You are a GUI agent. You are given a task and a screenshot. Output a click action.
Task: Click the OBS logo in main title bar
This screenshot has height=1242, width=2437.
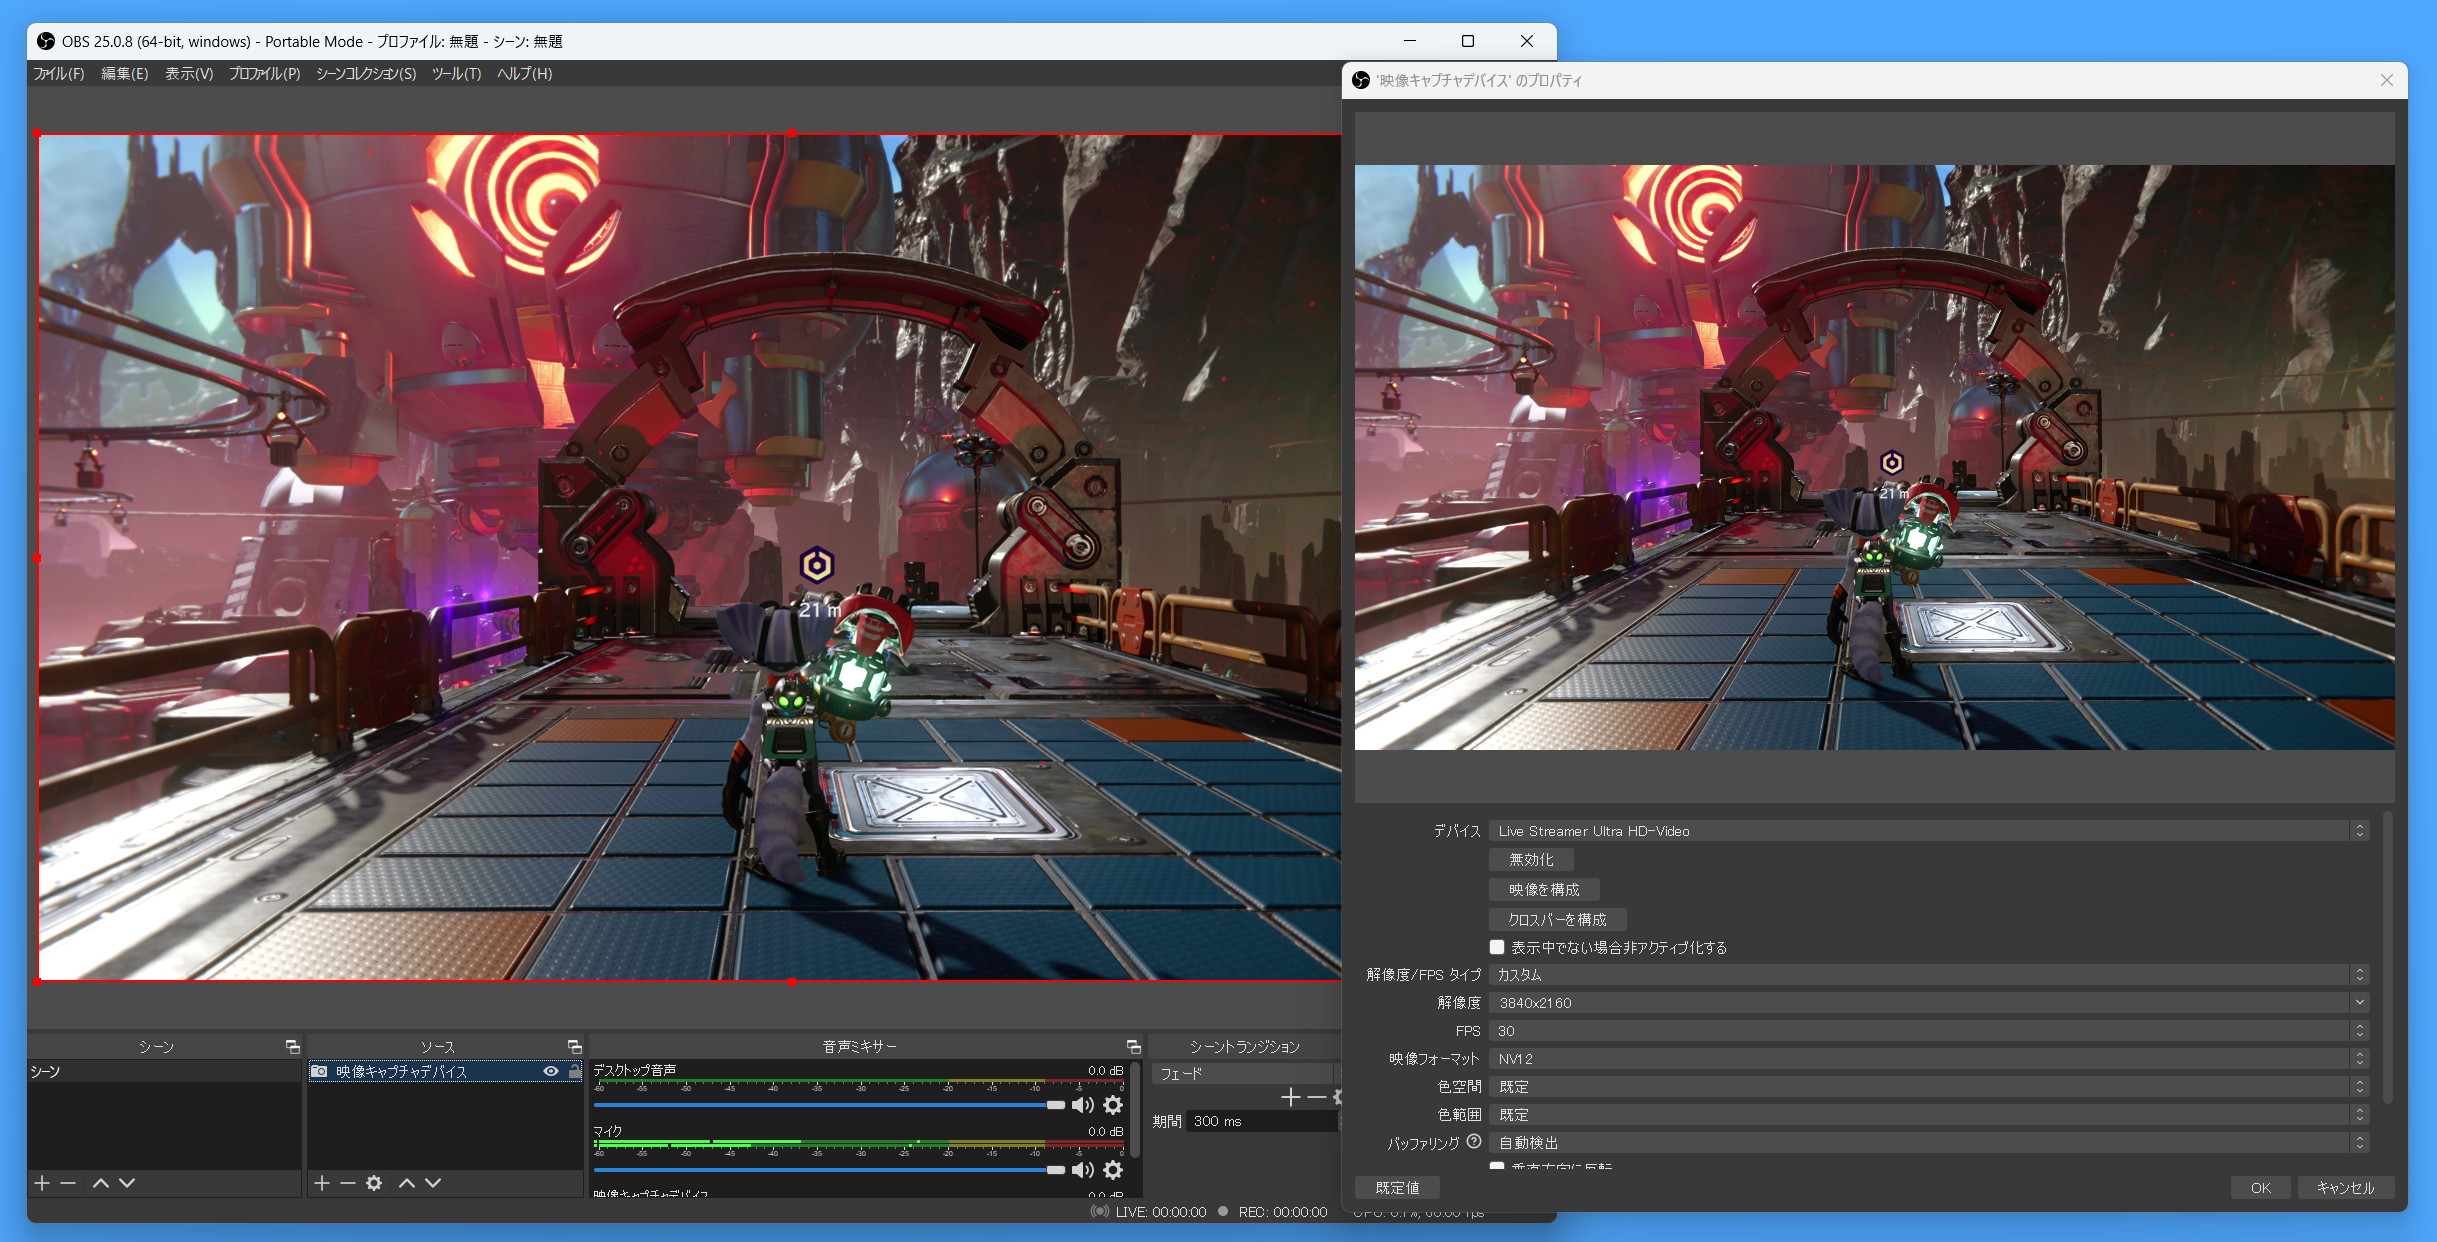tap(46, 41)
